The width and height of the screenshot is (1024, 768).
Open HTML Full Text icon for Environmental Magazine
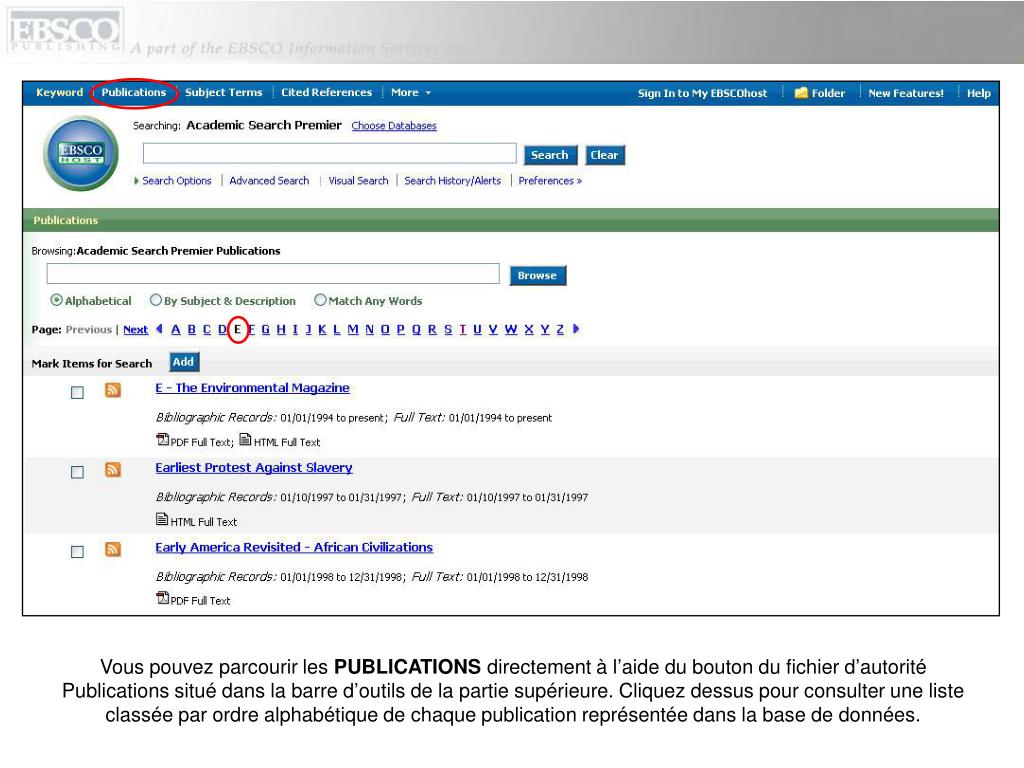pos(245,440)
